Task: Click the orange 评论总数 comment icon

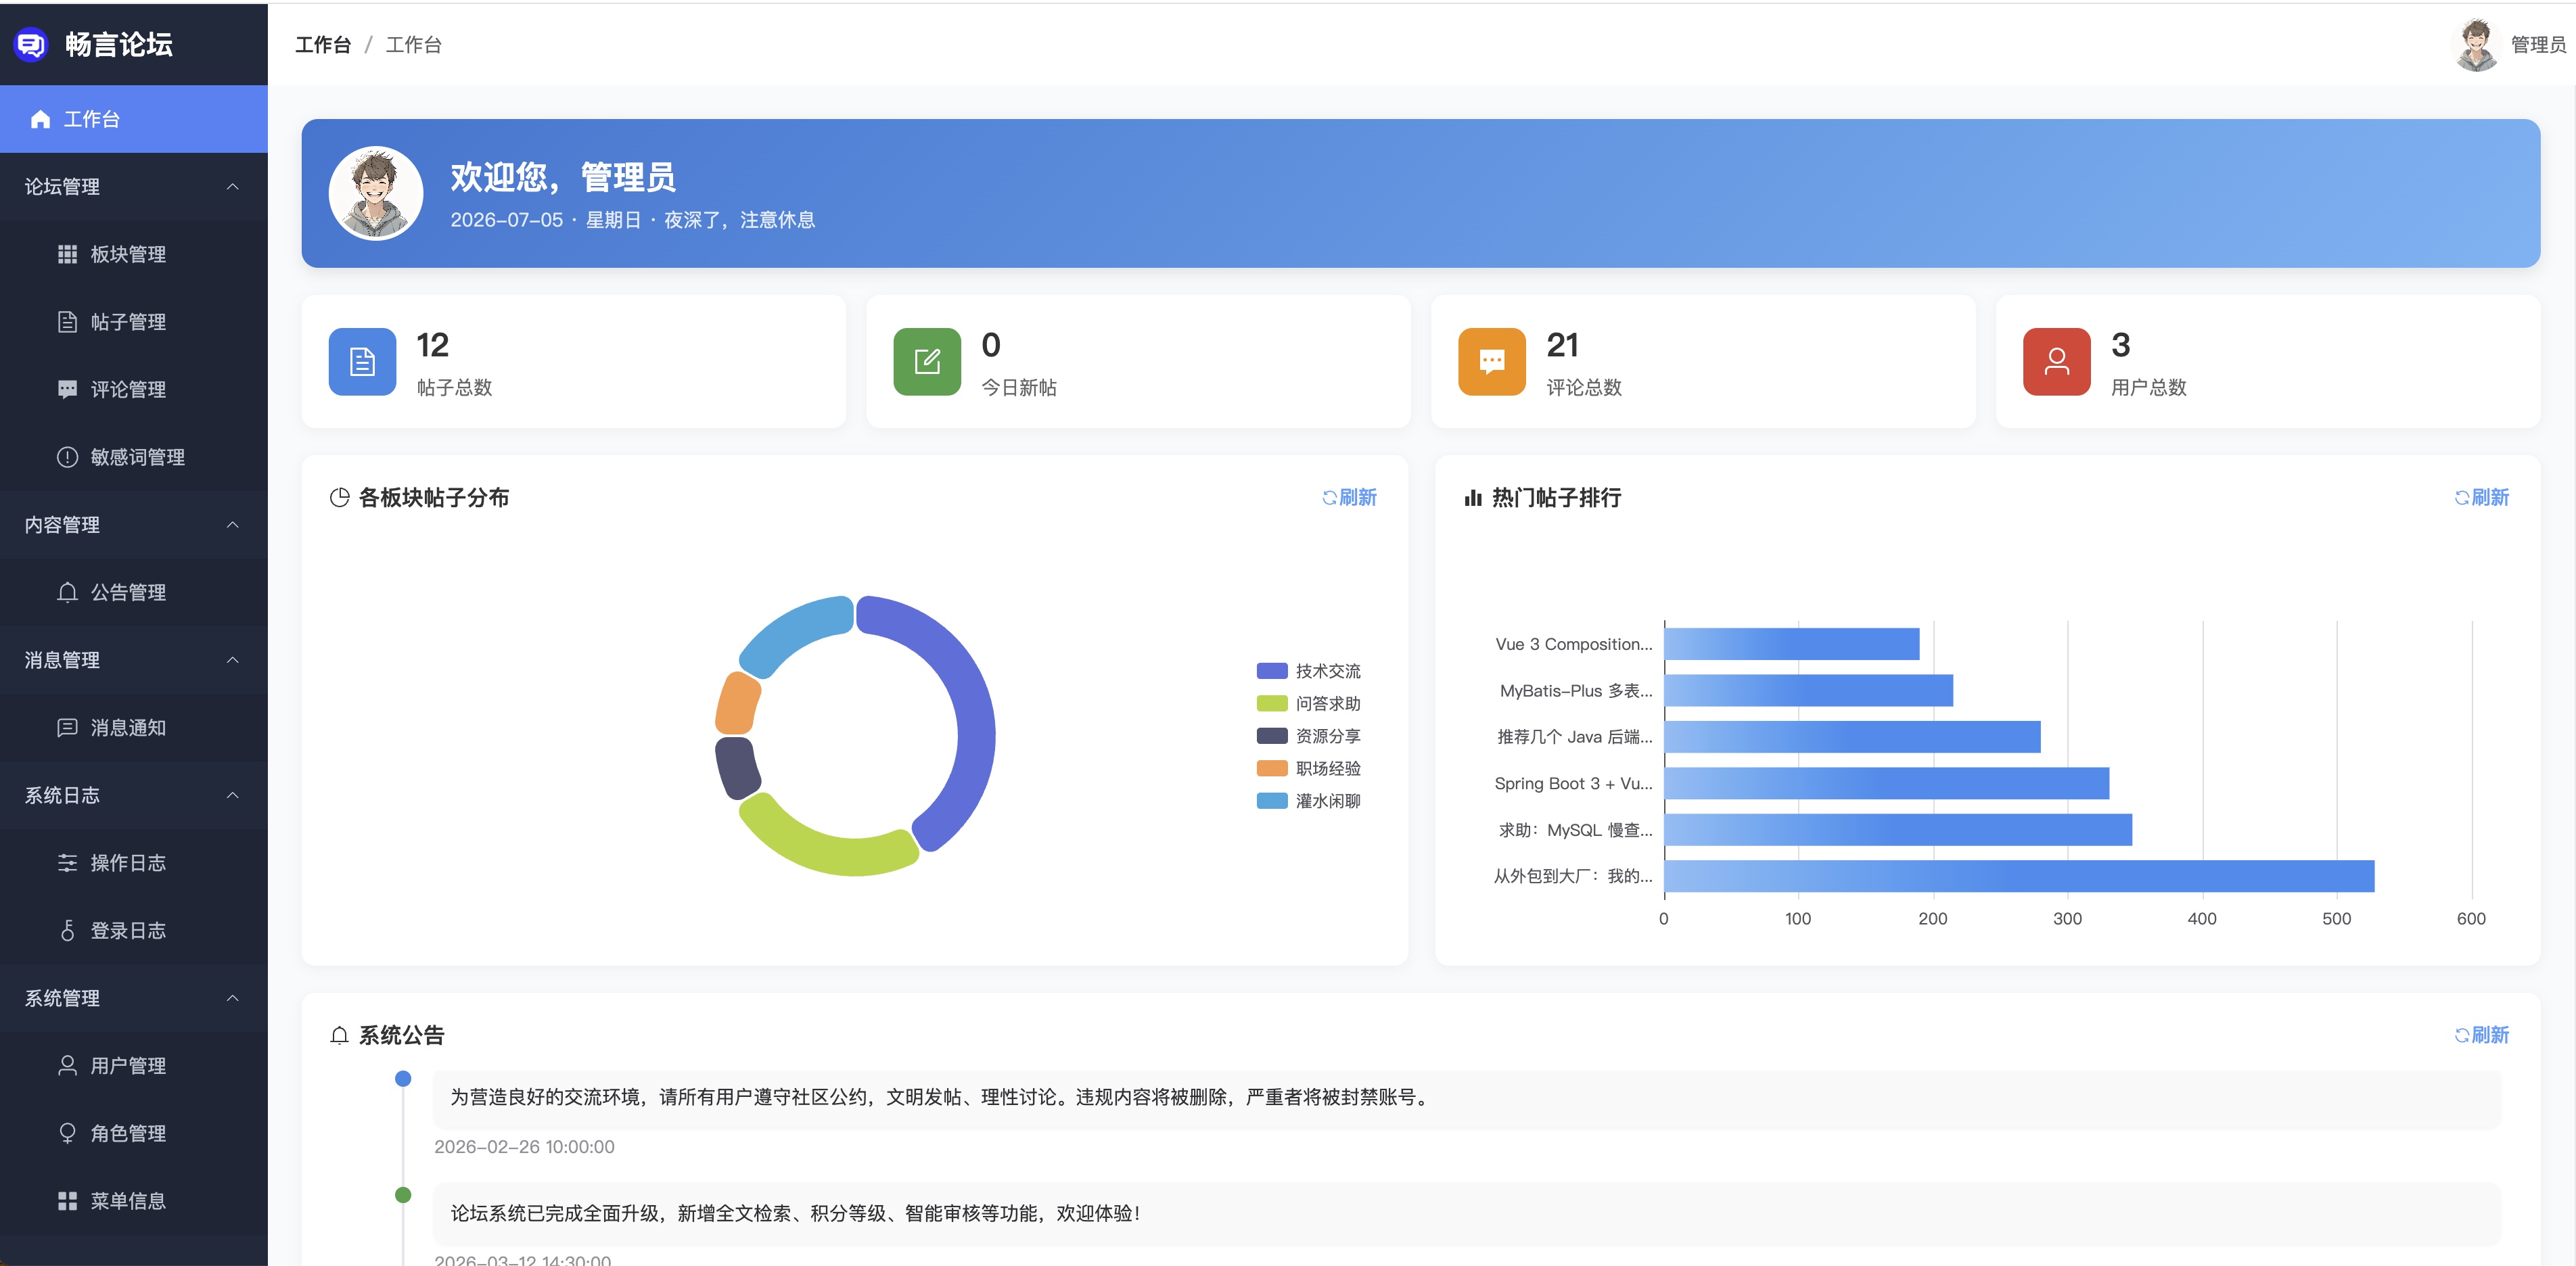Action: click(x=1492, y=361)
